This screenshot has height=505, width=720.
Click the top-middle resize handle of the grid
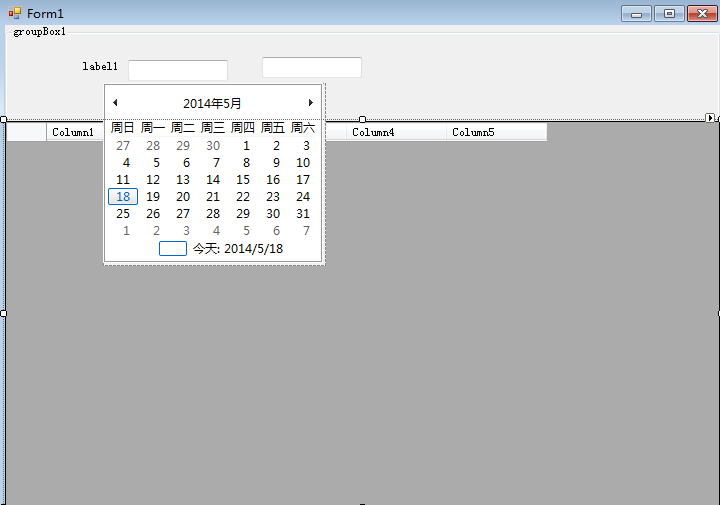pyautogui.click(x=362, y=119)
